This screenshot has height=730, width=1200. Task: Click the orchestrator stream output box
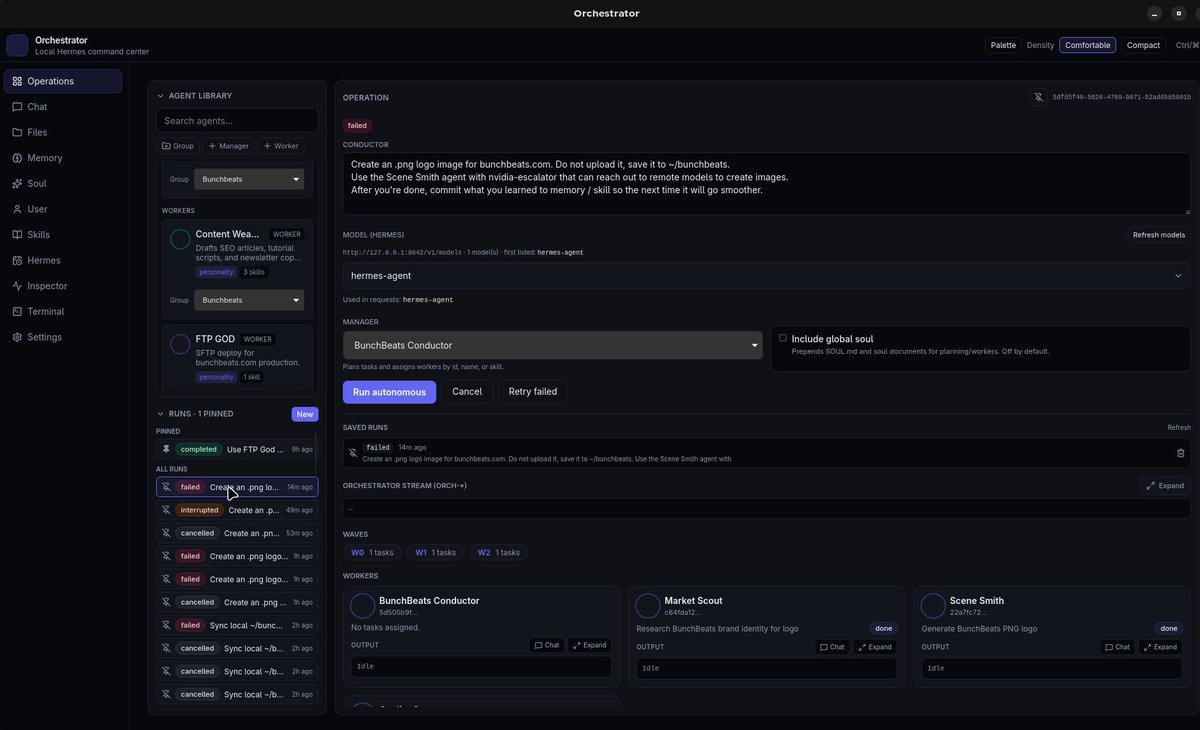[767, 509]
